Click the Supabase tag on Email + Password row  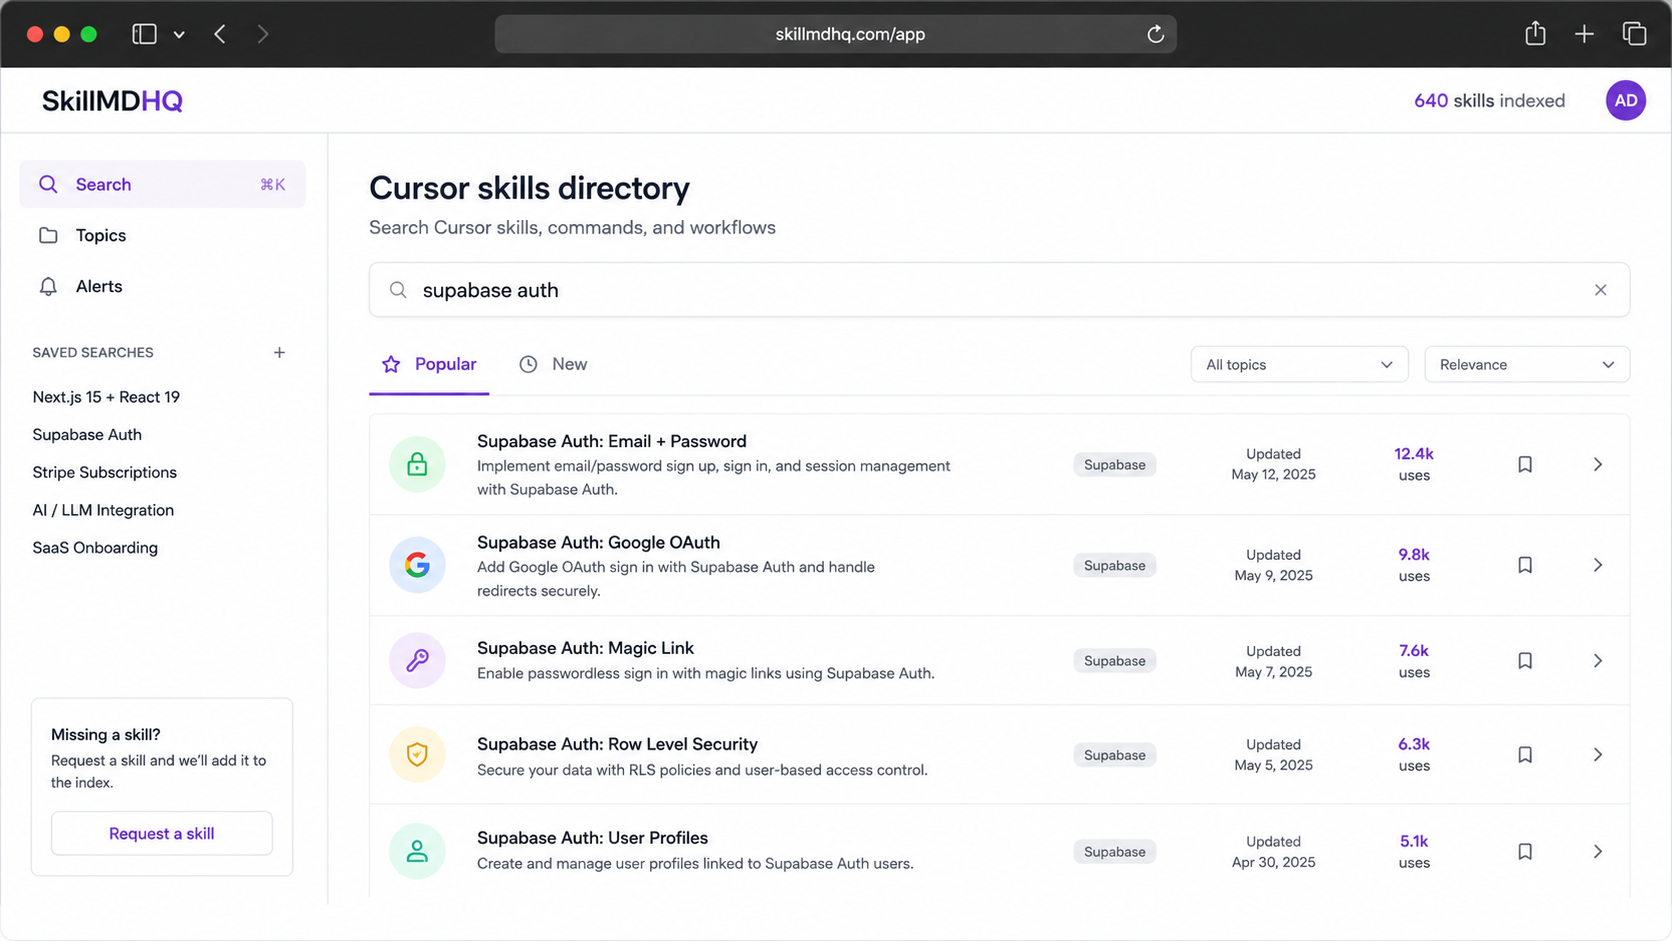pyautogui.click(x=1114, y=464)
